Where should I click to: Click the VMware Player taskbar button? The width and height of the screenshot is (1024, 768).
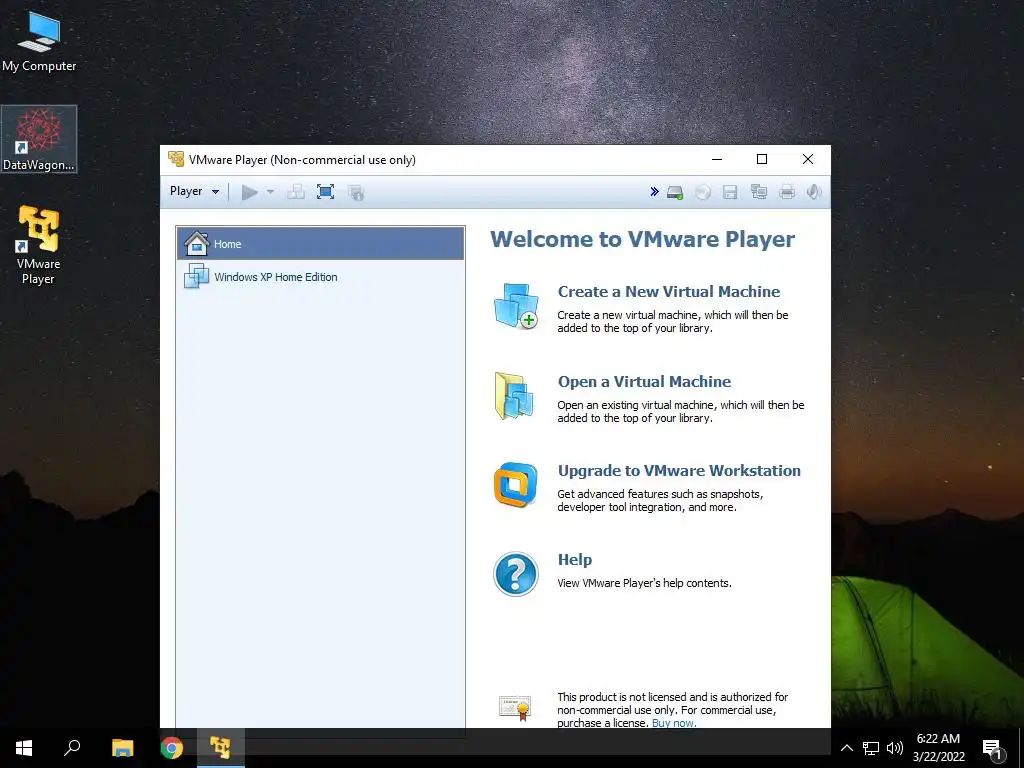click(x=220, y=748)
